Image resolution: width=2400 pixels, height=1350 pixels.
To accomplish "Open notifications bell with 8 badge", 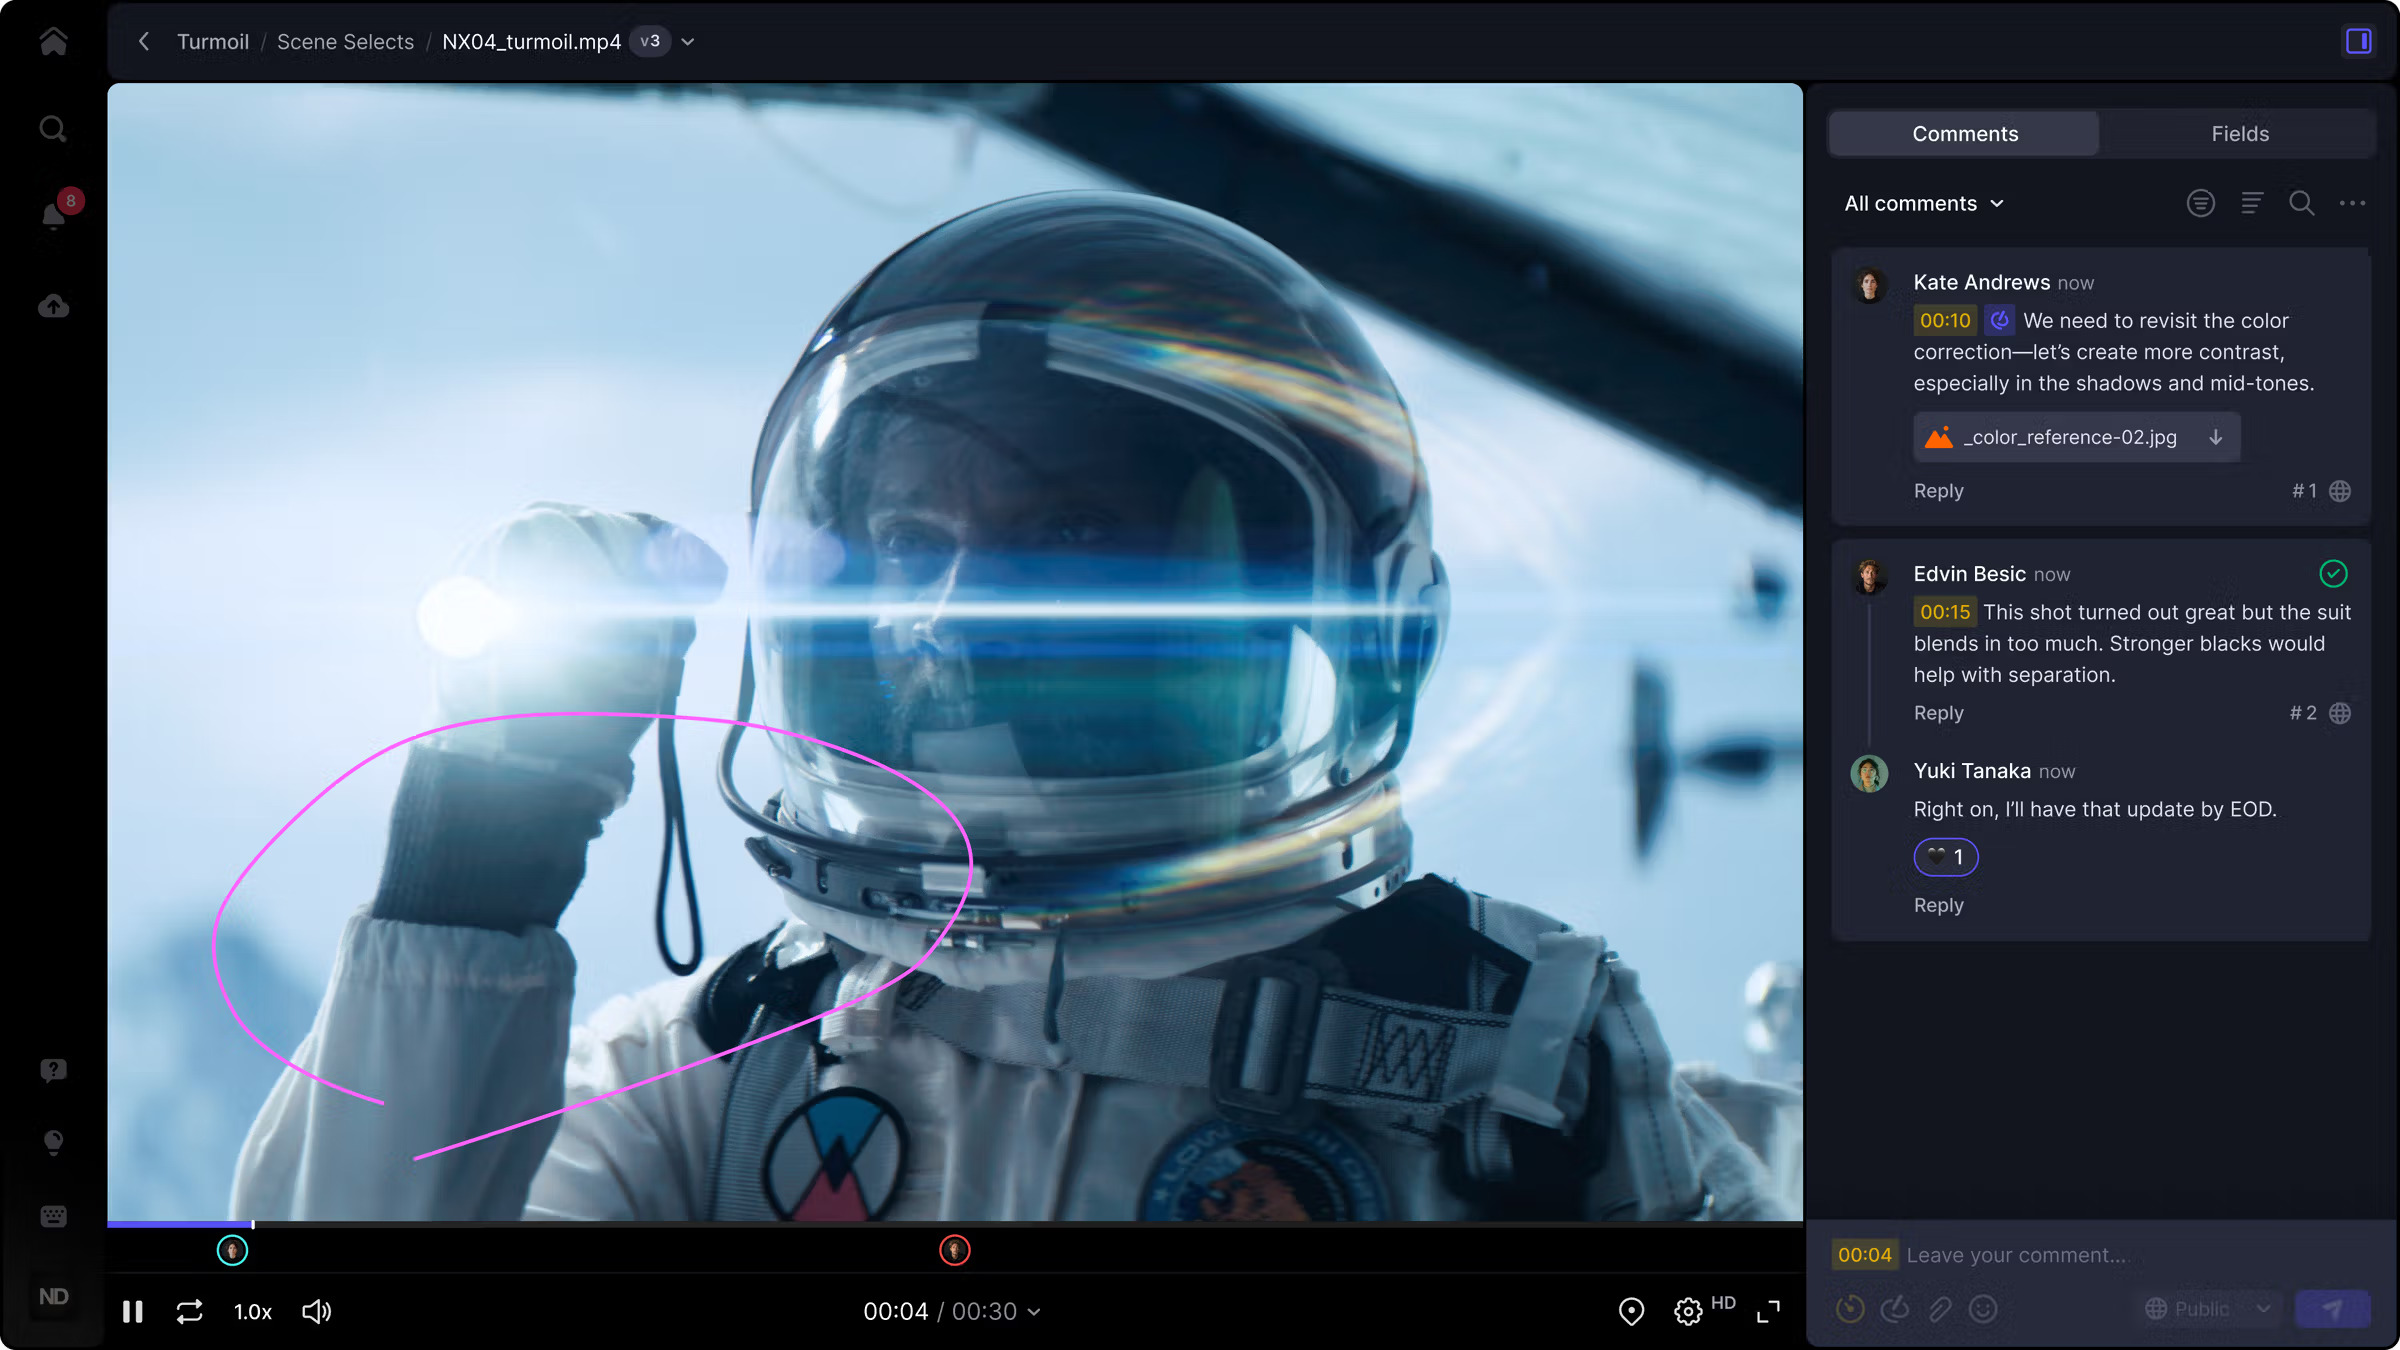I will pos(54,214).
